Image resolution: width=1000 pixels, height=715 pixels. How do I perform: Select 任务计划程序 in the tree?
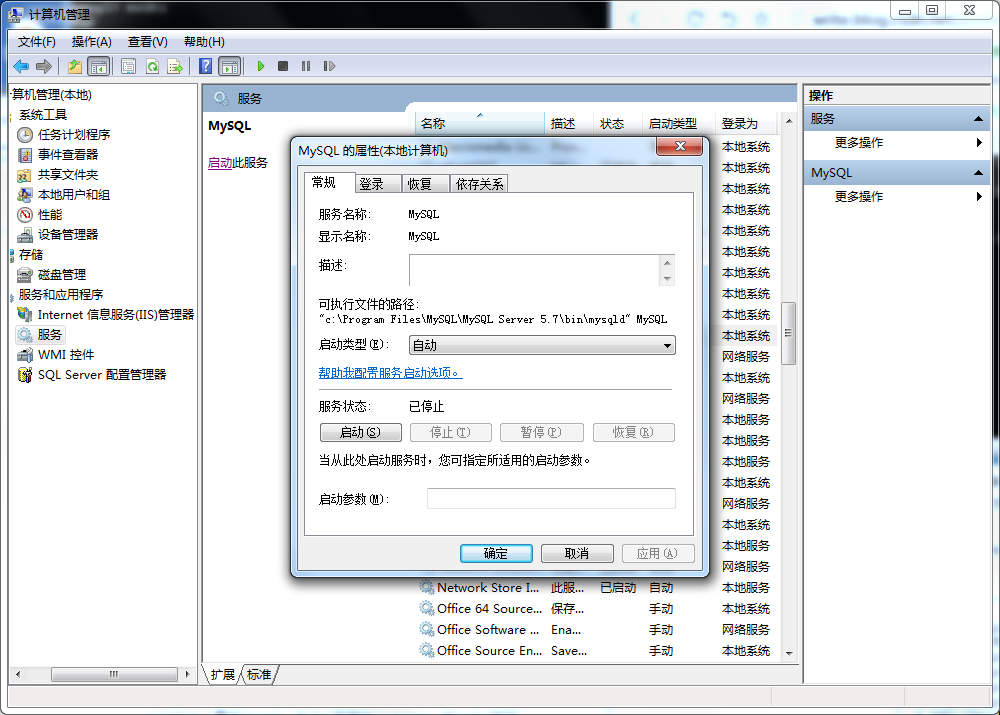click(74, 135)
